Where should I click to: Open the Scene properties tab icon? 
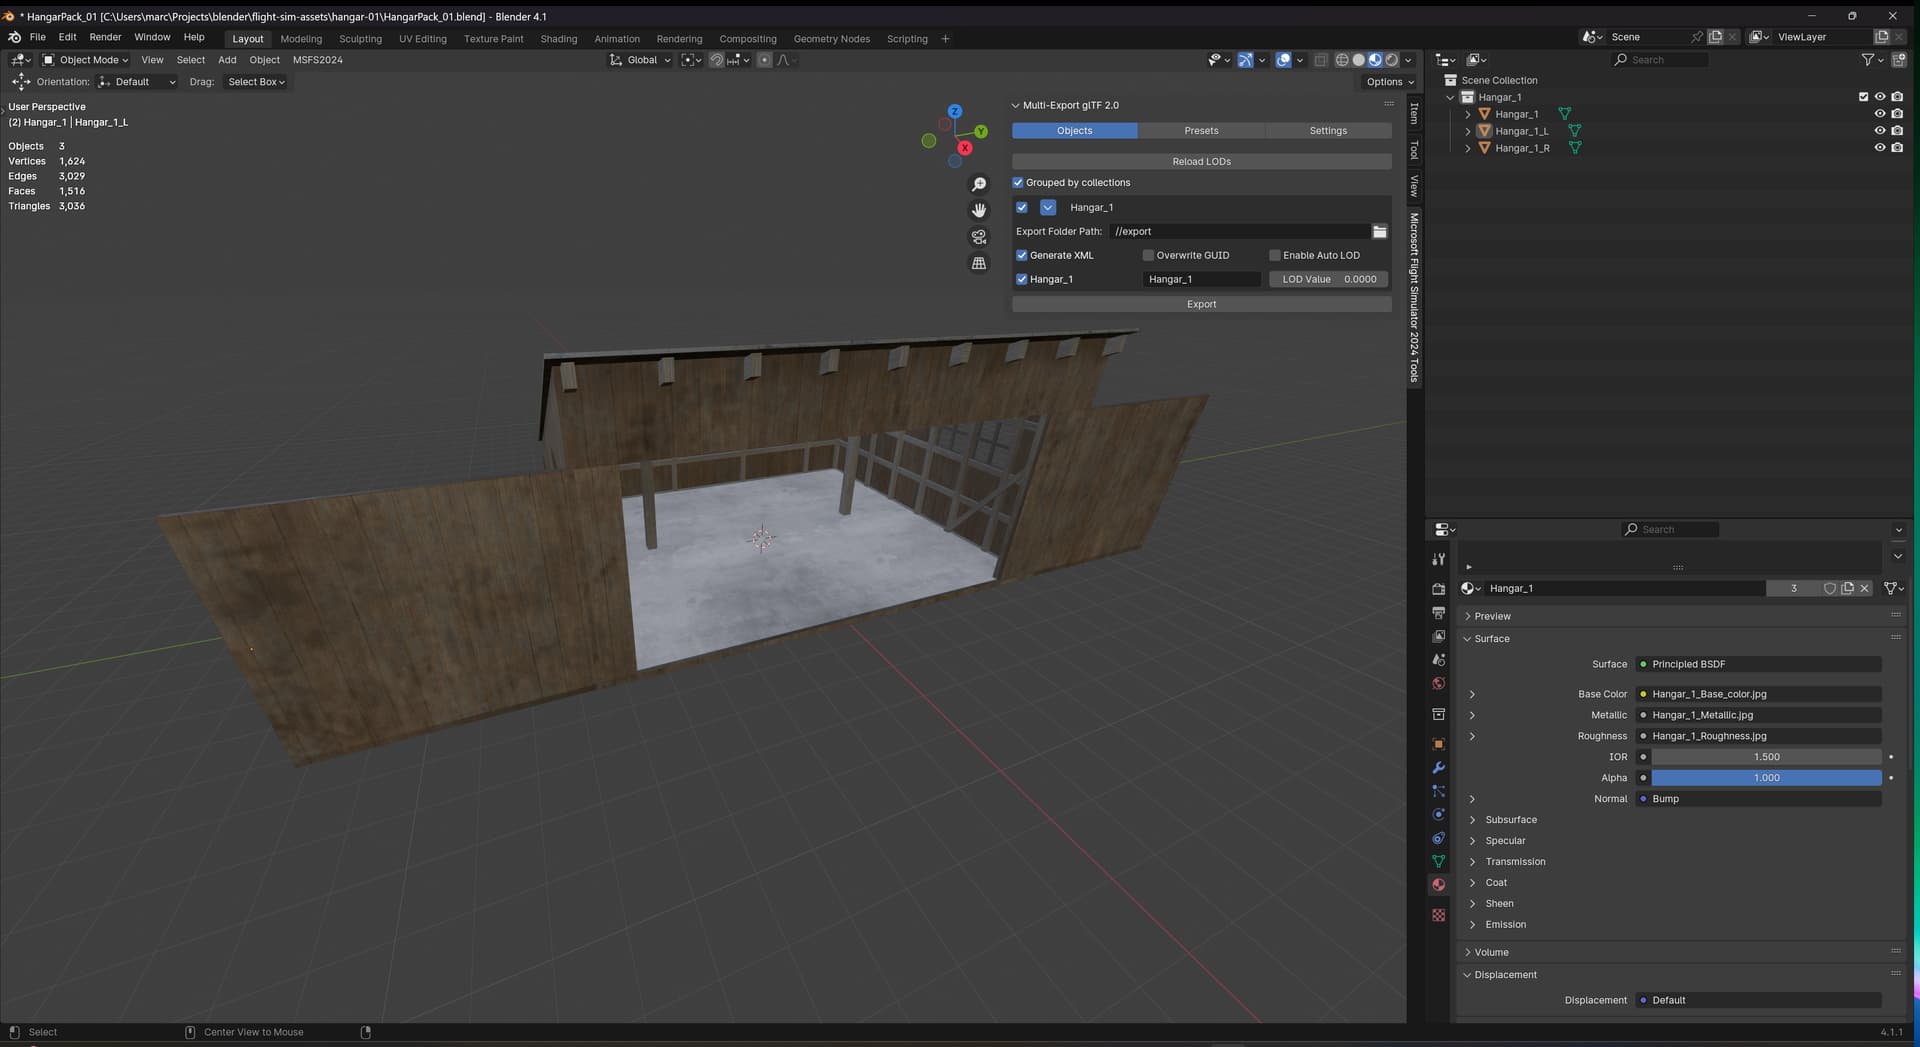pos(1438,660)
